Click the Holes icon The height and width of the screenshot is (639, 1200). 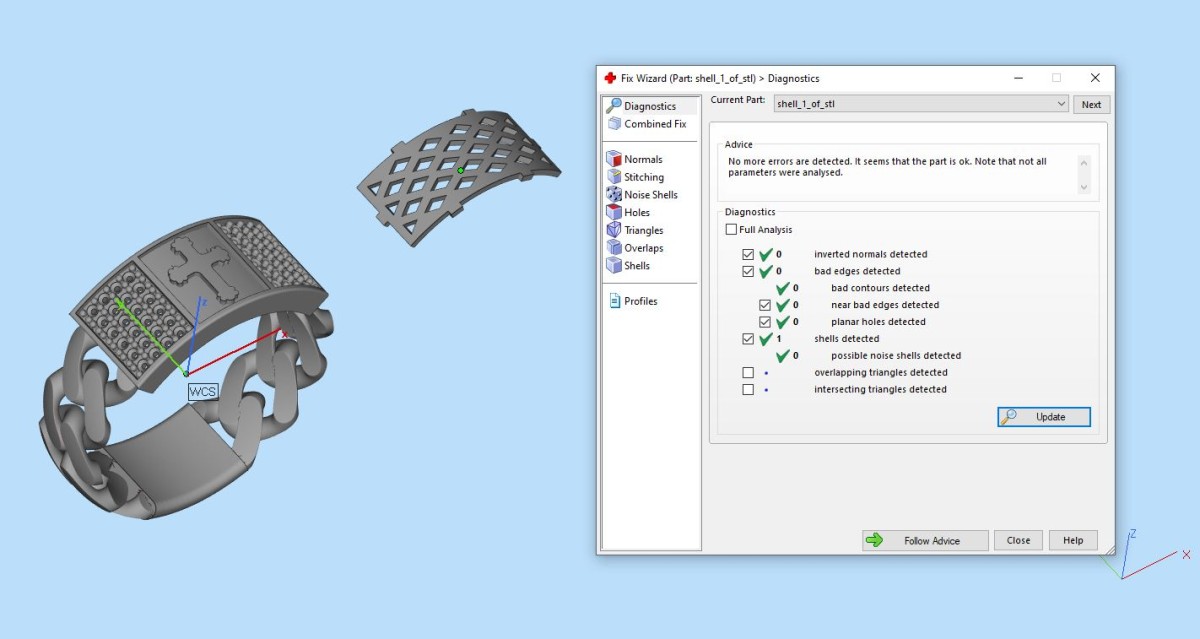[x=615, y=212]
